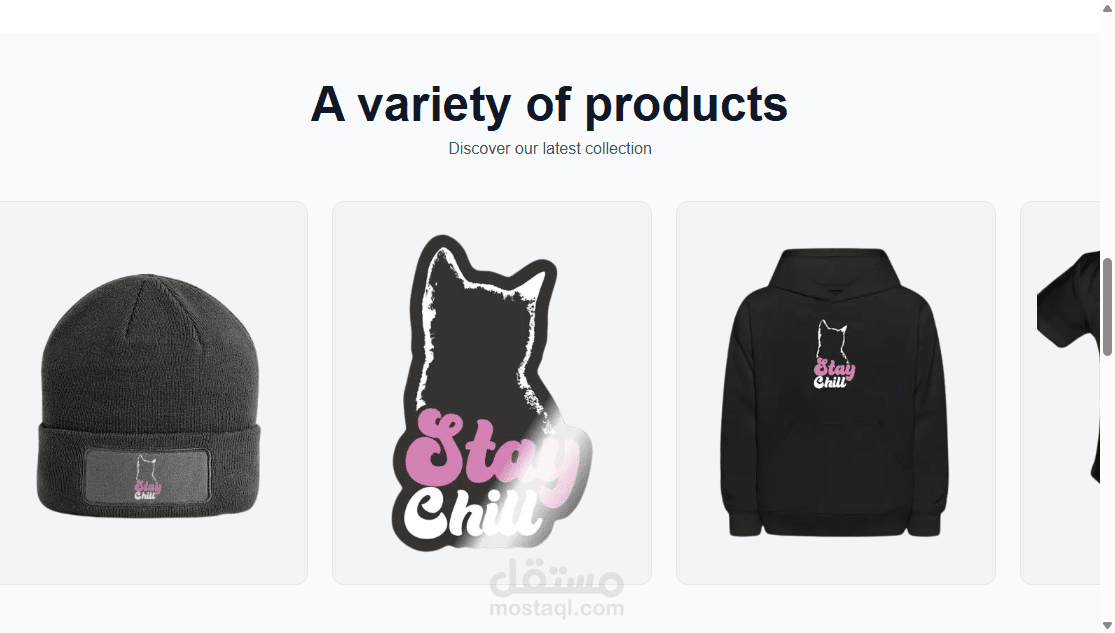
Task: Click the Stay Chill patch on the beanie
Action: pos(147,476)
